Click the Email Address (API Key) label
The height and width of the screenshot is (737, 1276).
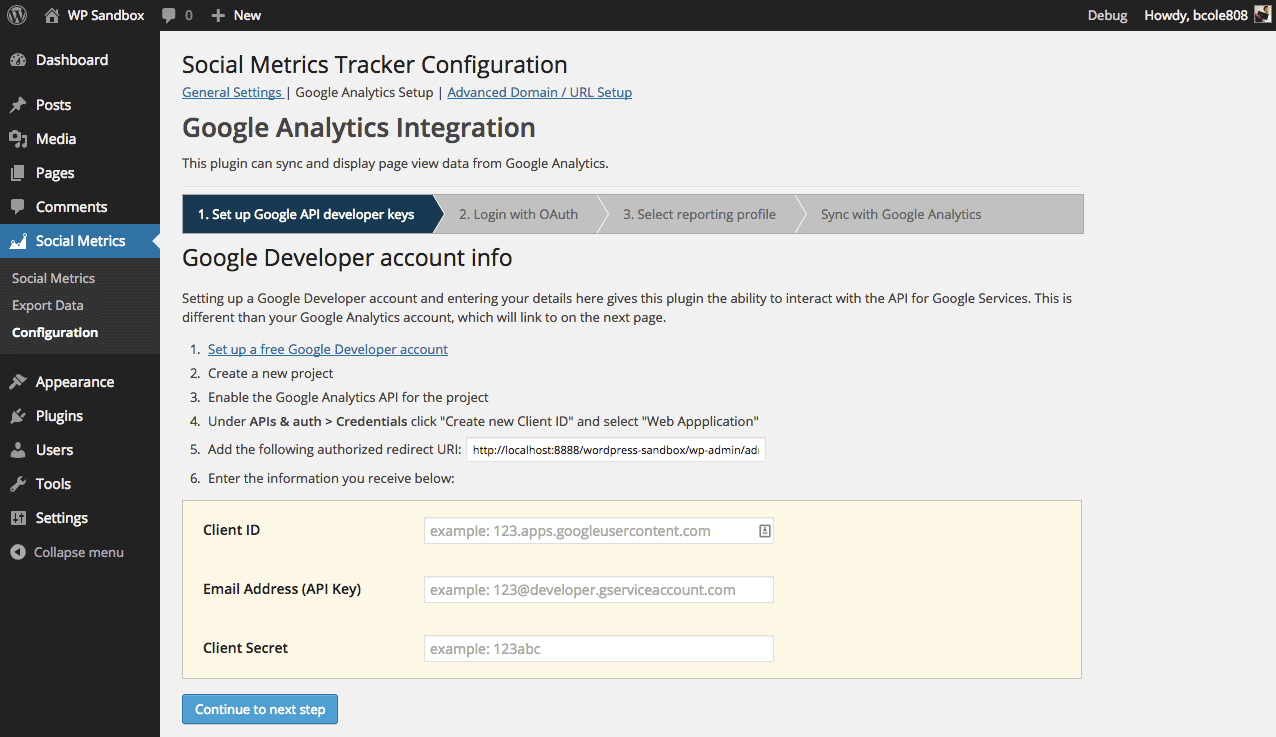pos(282,589)
